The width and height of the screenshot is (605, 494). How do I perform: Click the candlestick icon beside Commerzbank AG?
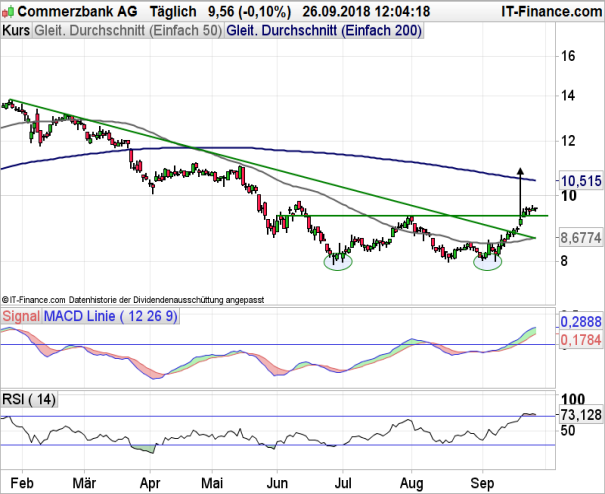point(8,12)
